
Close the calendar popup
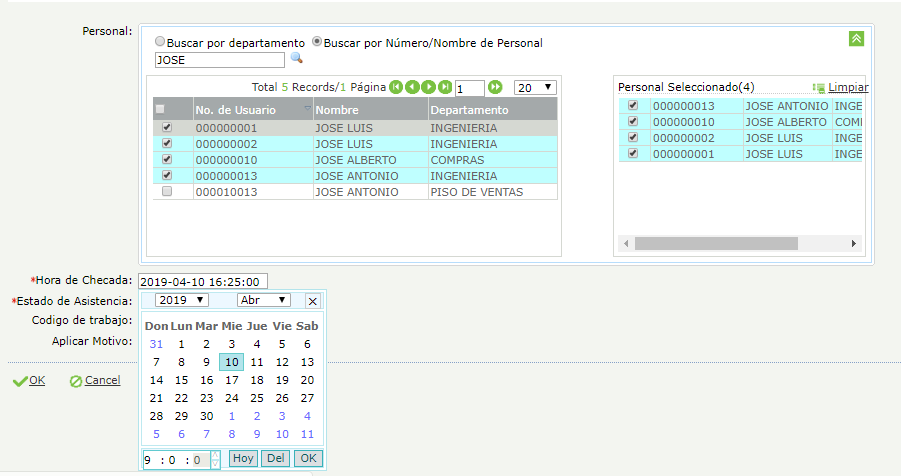(x=313, y=301)
